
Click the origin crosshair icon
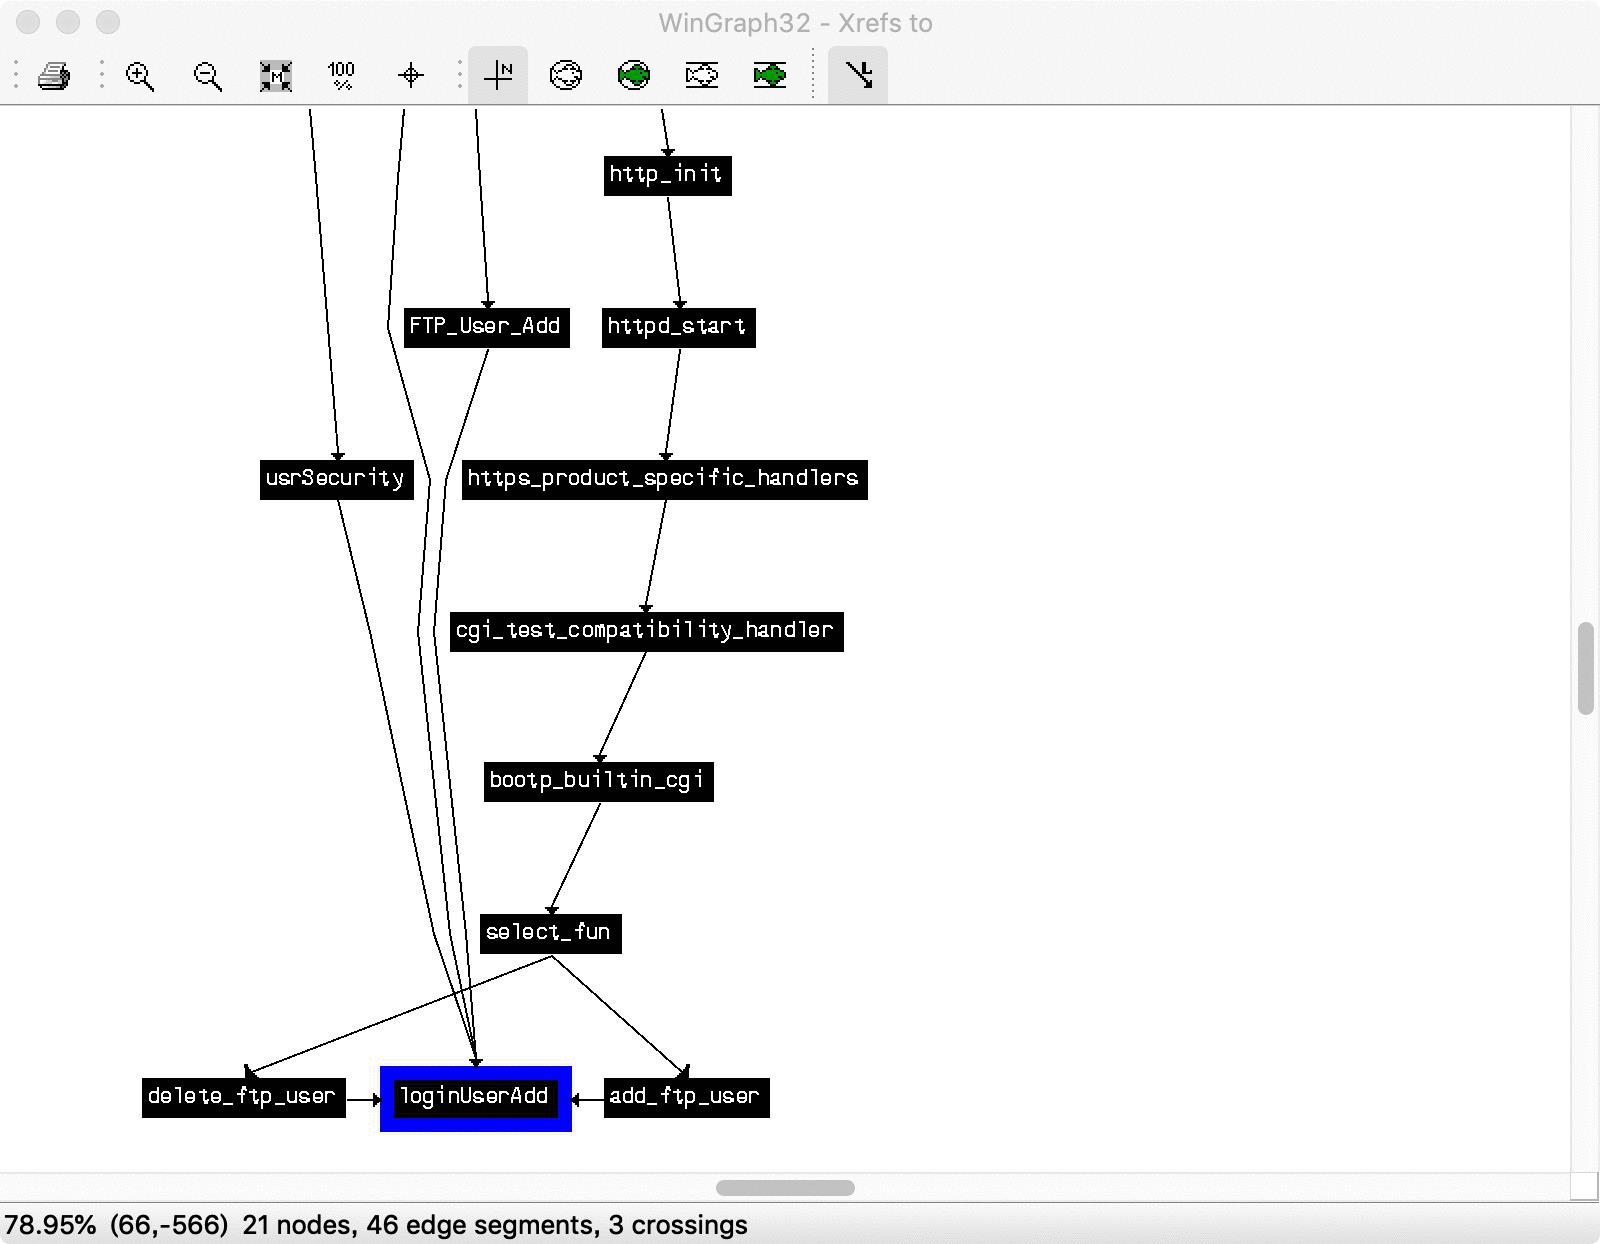[411, 76]
